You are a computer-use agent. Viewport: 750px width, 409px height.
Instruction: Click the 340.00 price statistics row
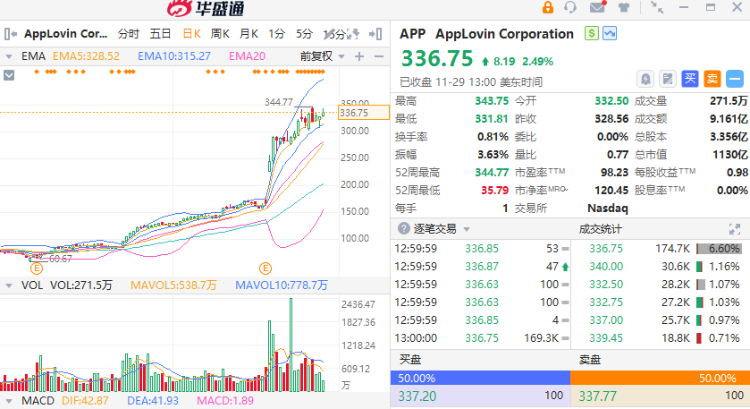click(x=661, y=266)
